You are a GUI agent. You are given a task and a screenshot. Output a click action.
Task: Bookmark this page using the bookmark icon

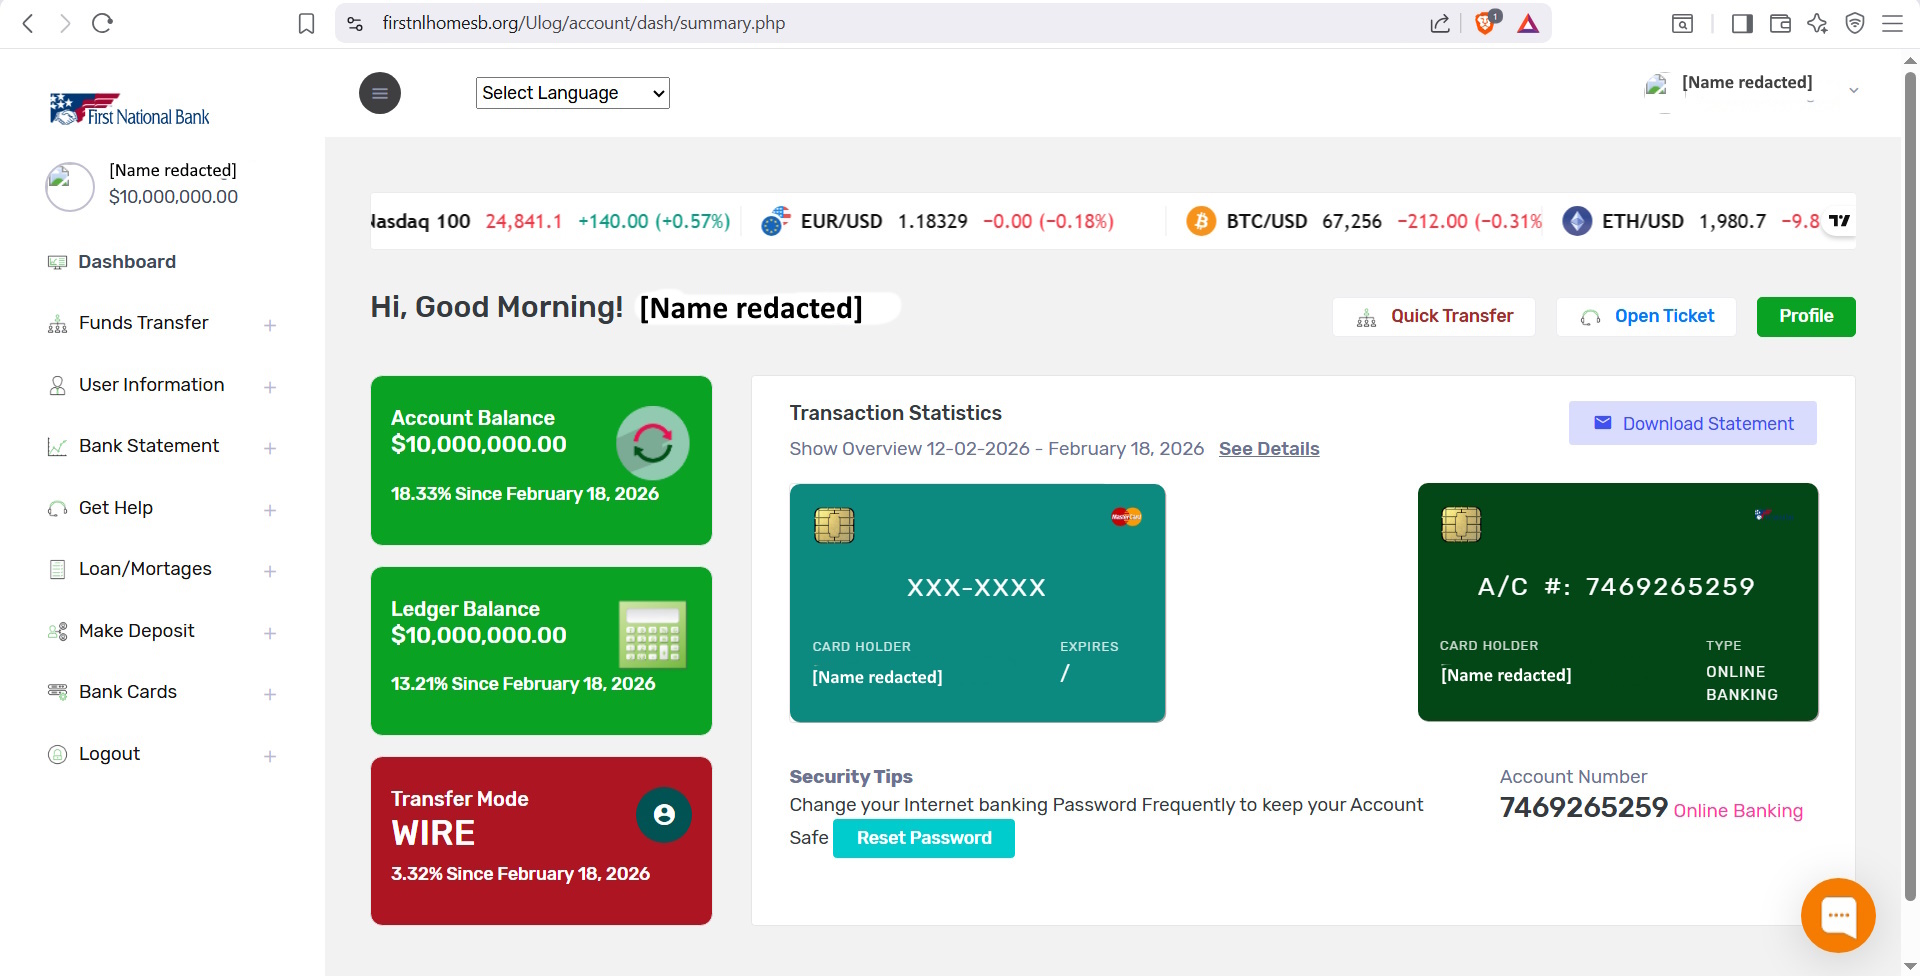point(306,23)
